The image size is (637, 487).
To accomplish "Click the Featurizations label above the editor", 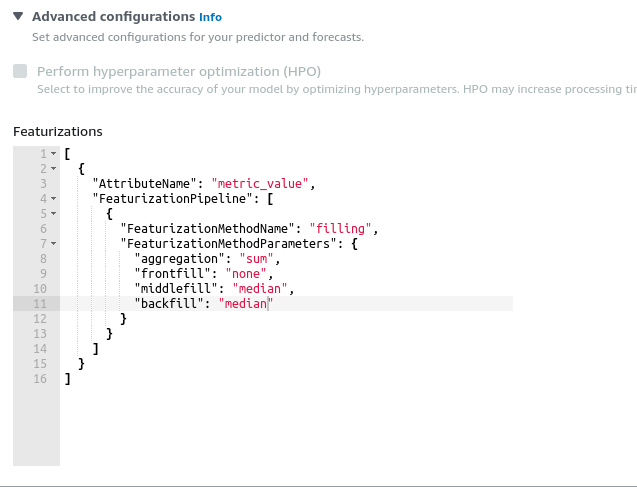I will click(x=58, y=131).
